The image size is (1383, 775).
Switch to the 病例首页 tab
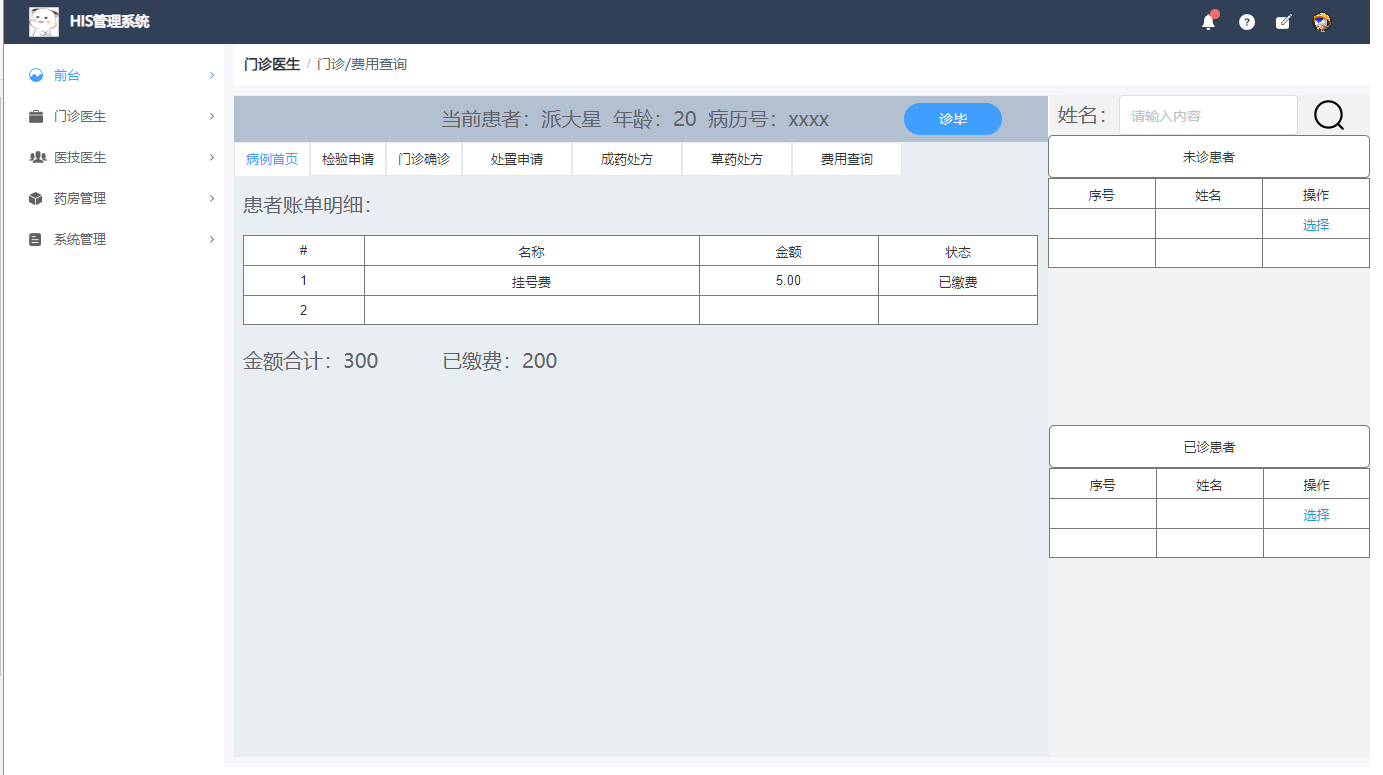pyautogui.click(x=272, y=159)
